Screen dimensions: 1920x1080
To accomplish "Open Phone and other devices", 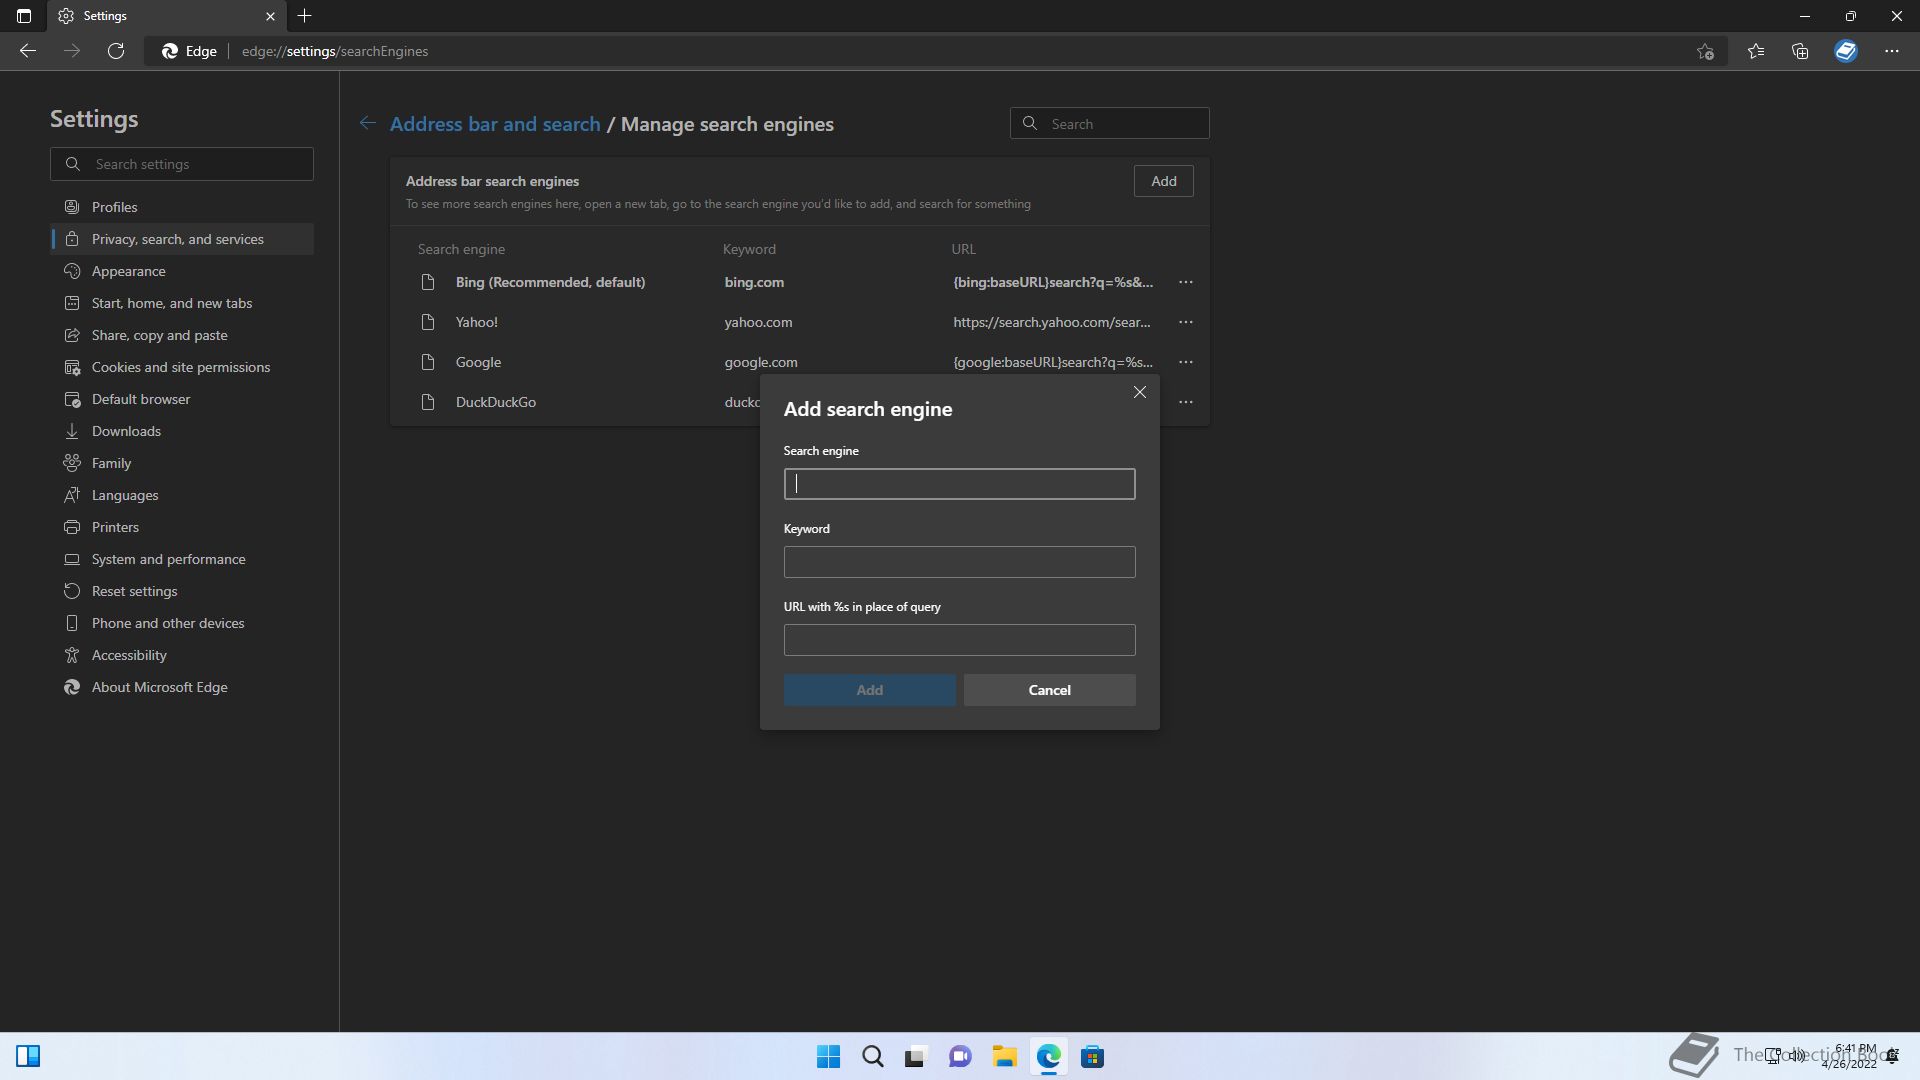I will (182, 623).
